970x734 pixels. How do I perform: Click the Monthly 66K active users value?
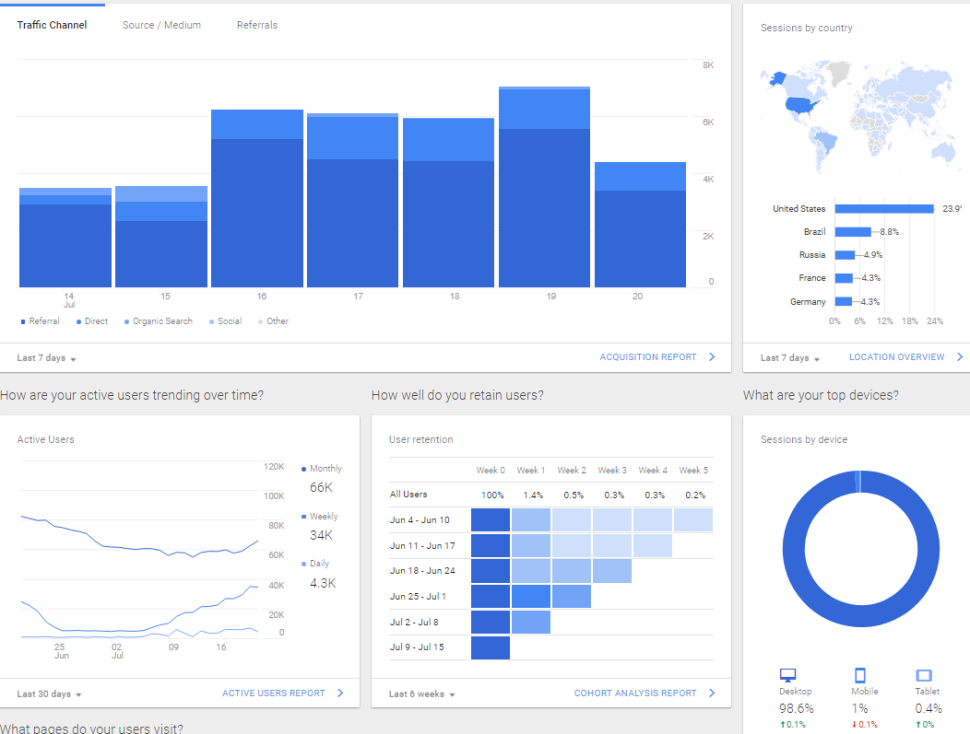tap(321, 487)
